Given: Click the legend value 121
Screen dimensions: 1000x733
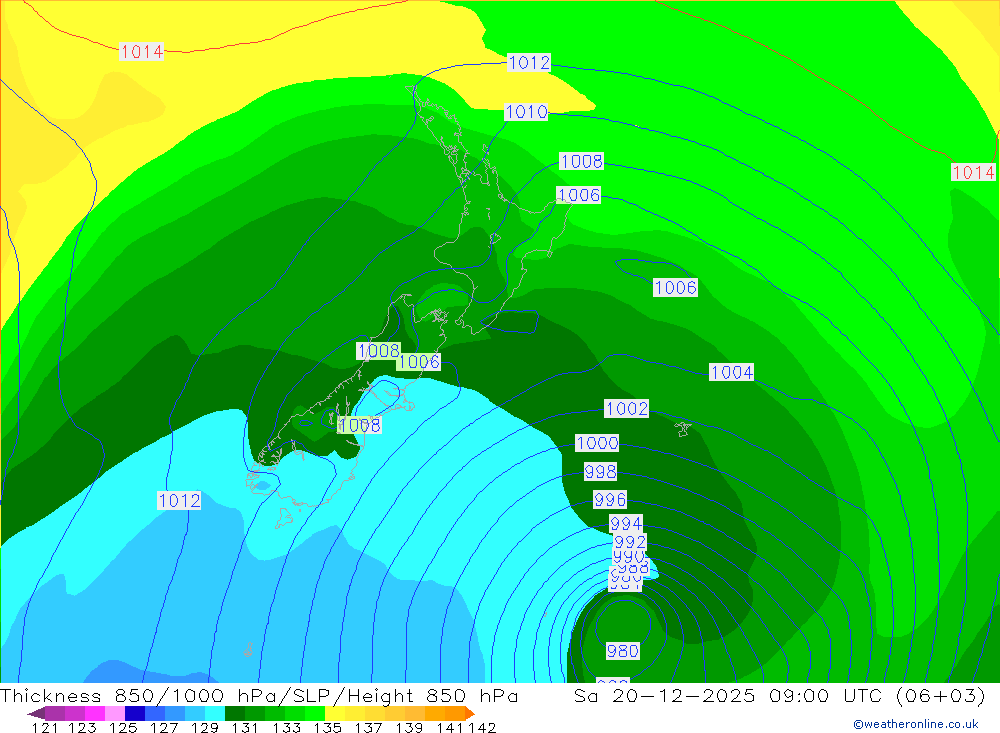Looking at the screenshot, I should tap(45, 727).
